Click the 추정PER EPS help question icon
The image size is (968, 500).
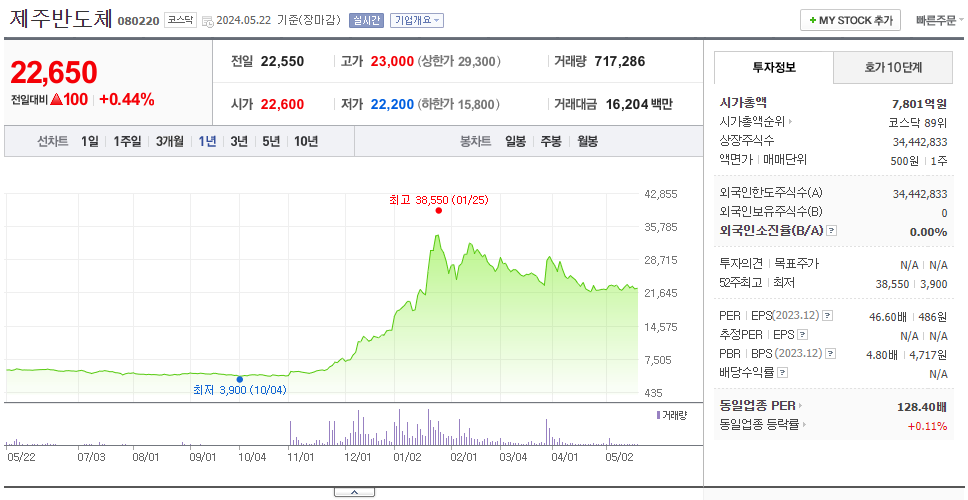click(x=803, y=335)
